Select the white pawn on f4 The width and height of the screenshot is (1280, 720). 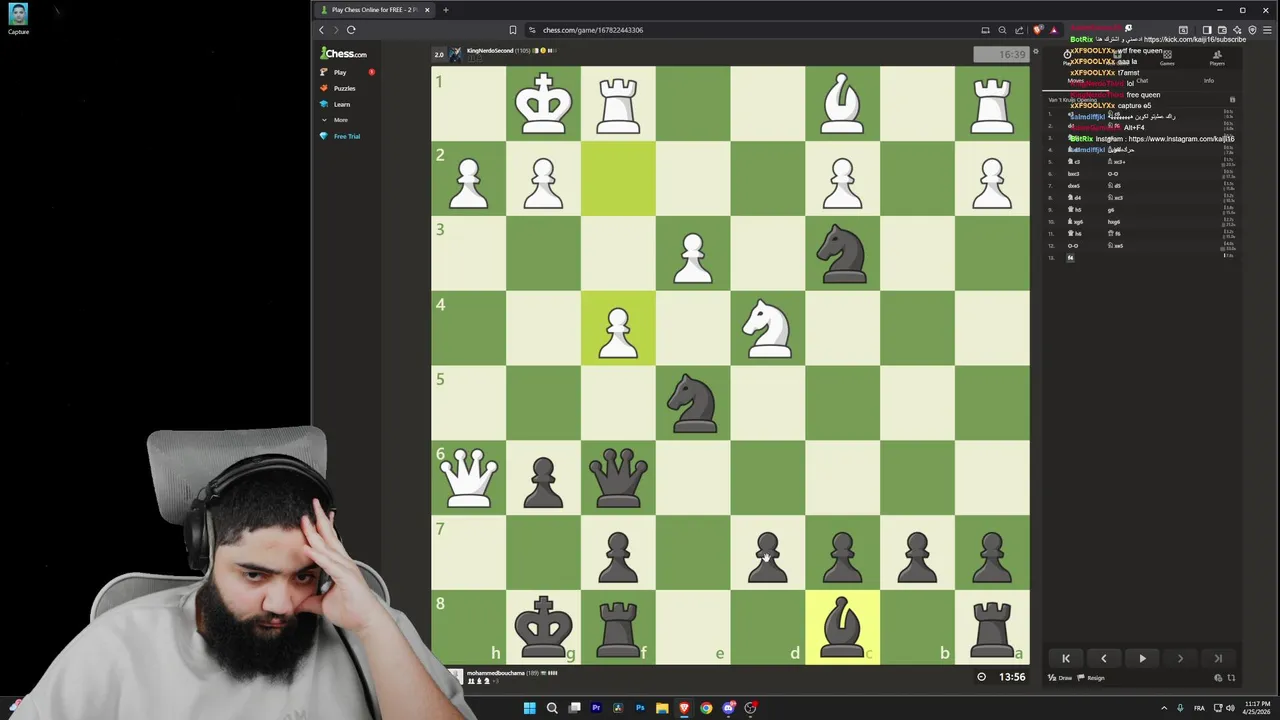click(x=618, y=332)
